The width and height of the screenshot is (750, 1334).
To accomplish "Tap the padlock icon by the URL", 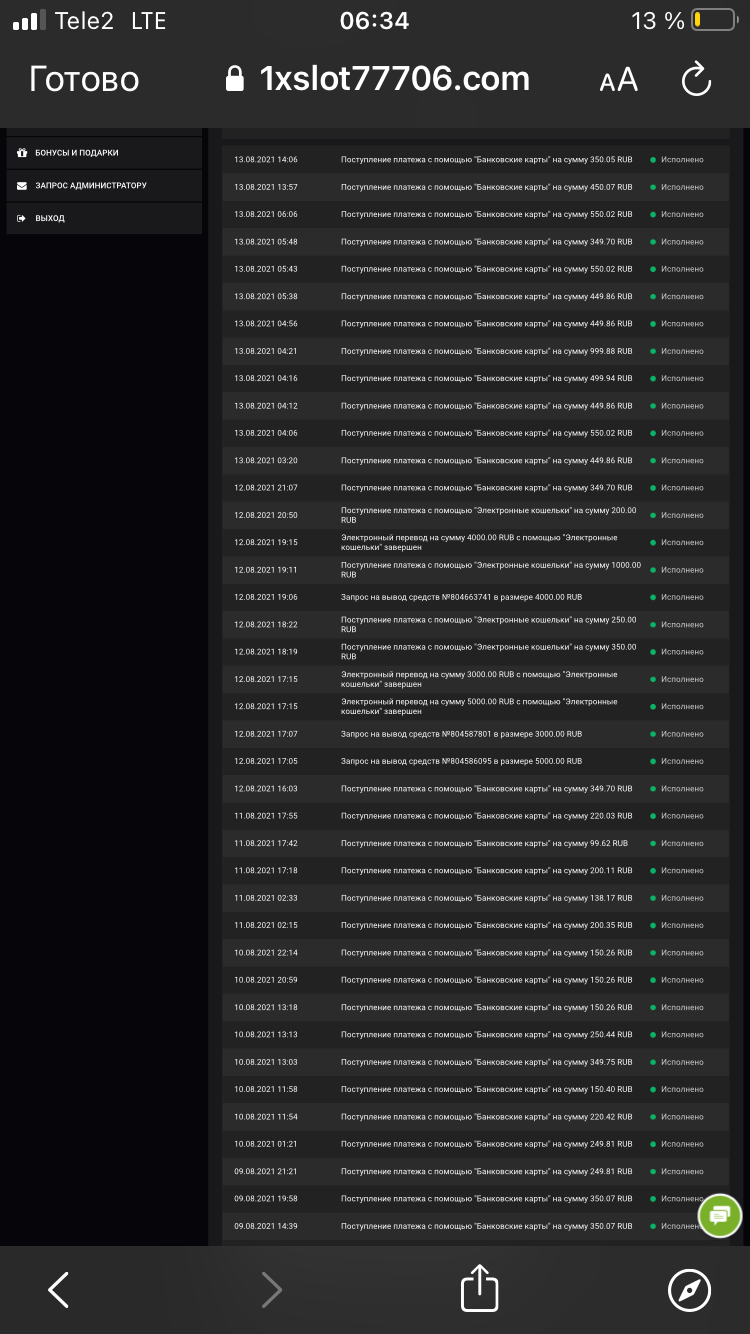I will [x=235, y=79].
